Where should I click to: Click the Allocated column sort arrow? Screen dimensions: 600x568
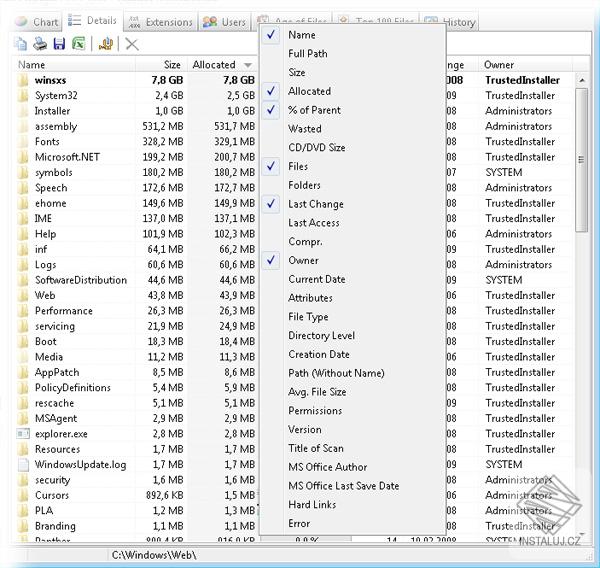247,65
